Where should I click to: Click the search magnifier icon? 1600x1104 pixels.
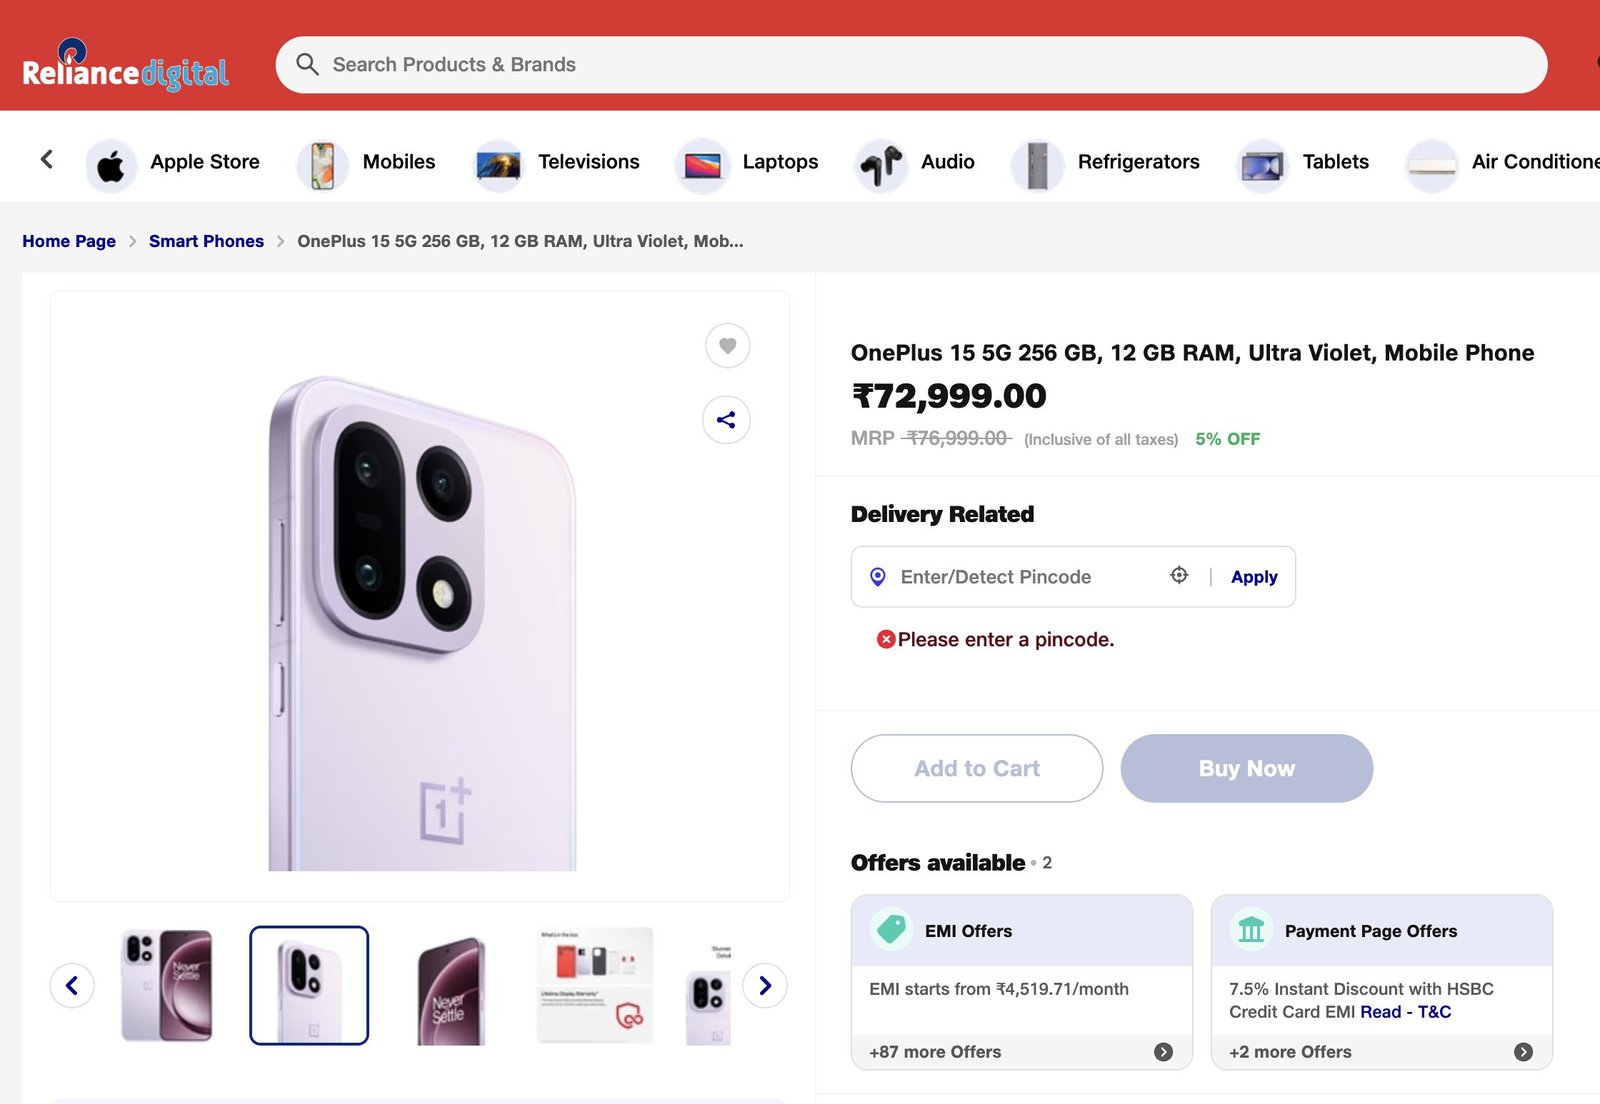click(307, 65)
